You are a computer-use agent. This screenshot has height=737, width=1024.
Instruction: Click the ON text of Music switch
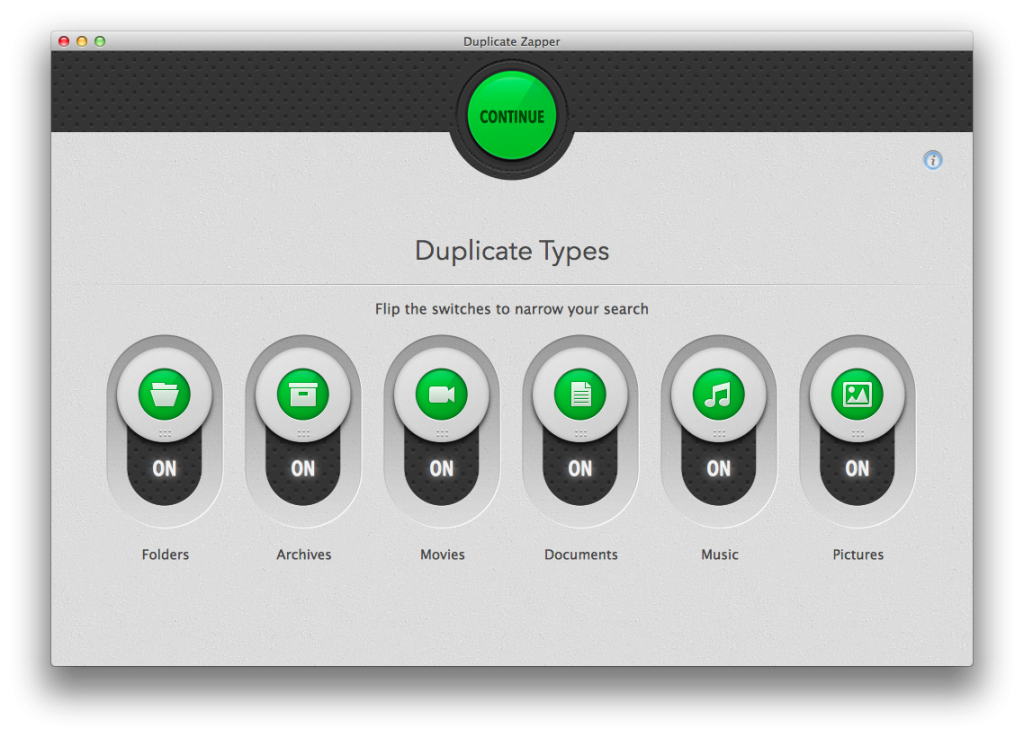click(718, 468)
